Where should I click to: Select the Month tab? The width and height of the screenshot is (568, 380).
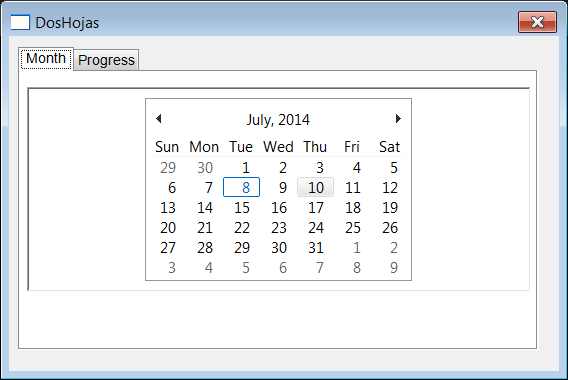pos(46,58)
